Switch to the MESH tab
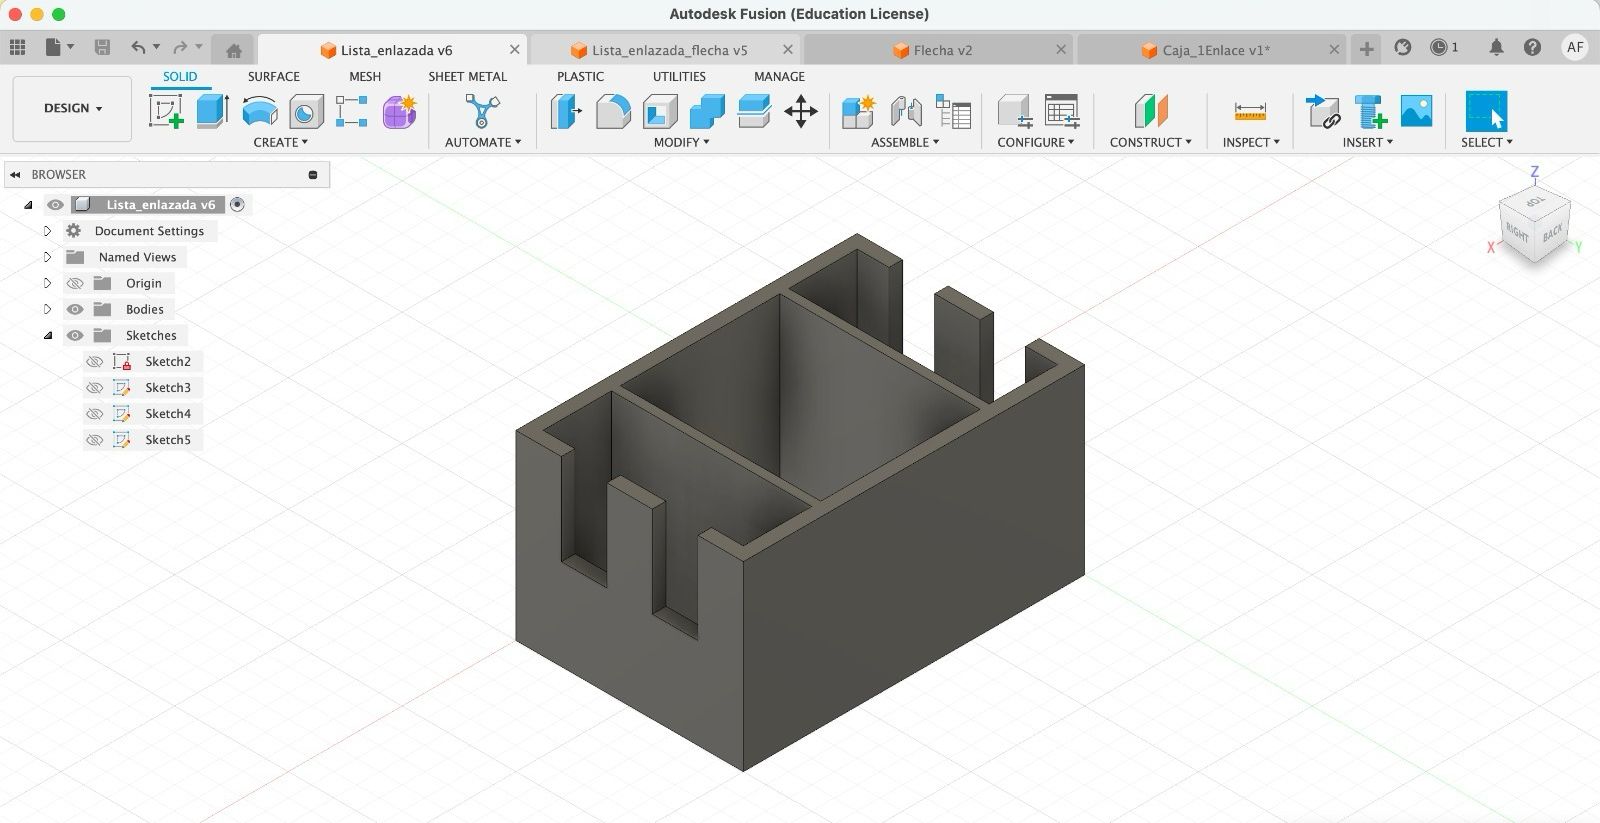1600x823 pixels. point(364,76)
